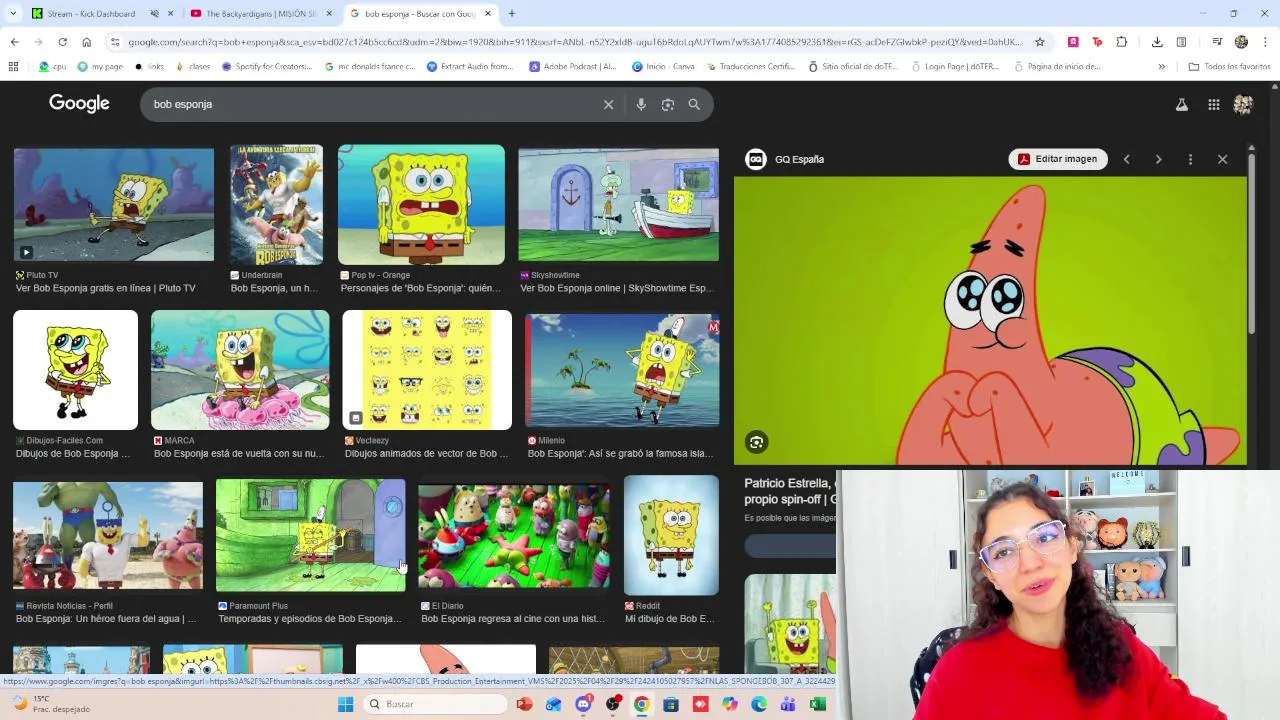Switch to Stream - Kick Dashboard tab
This screenshot has height=720, width=1280.
[90, 14]
